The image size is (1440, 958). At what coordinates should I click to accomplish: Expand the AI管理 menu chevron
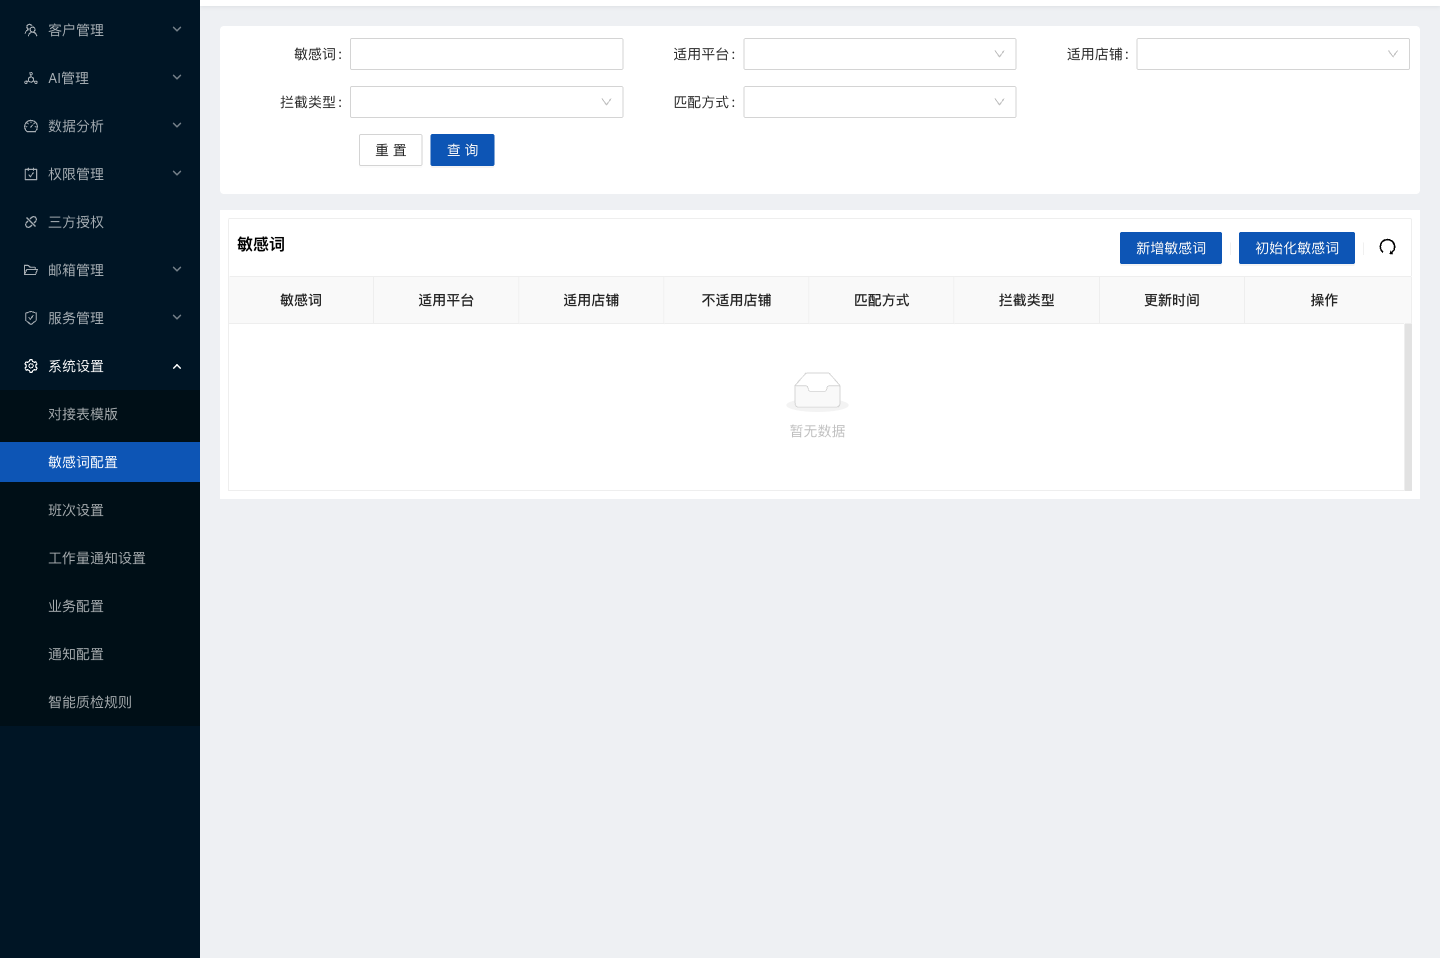tap(177, 78)
